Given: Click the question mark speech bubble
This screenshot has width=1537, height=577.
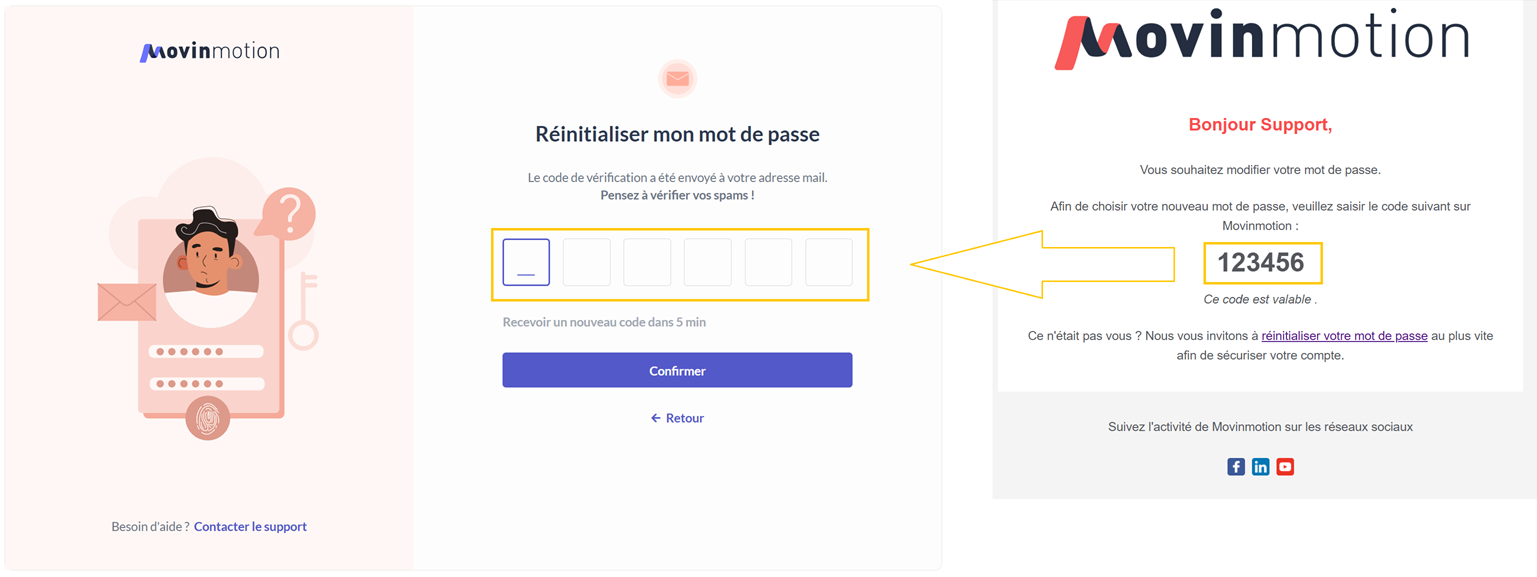Looking at the screenshot, I should coord(290,212).
